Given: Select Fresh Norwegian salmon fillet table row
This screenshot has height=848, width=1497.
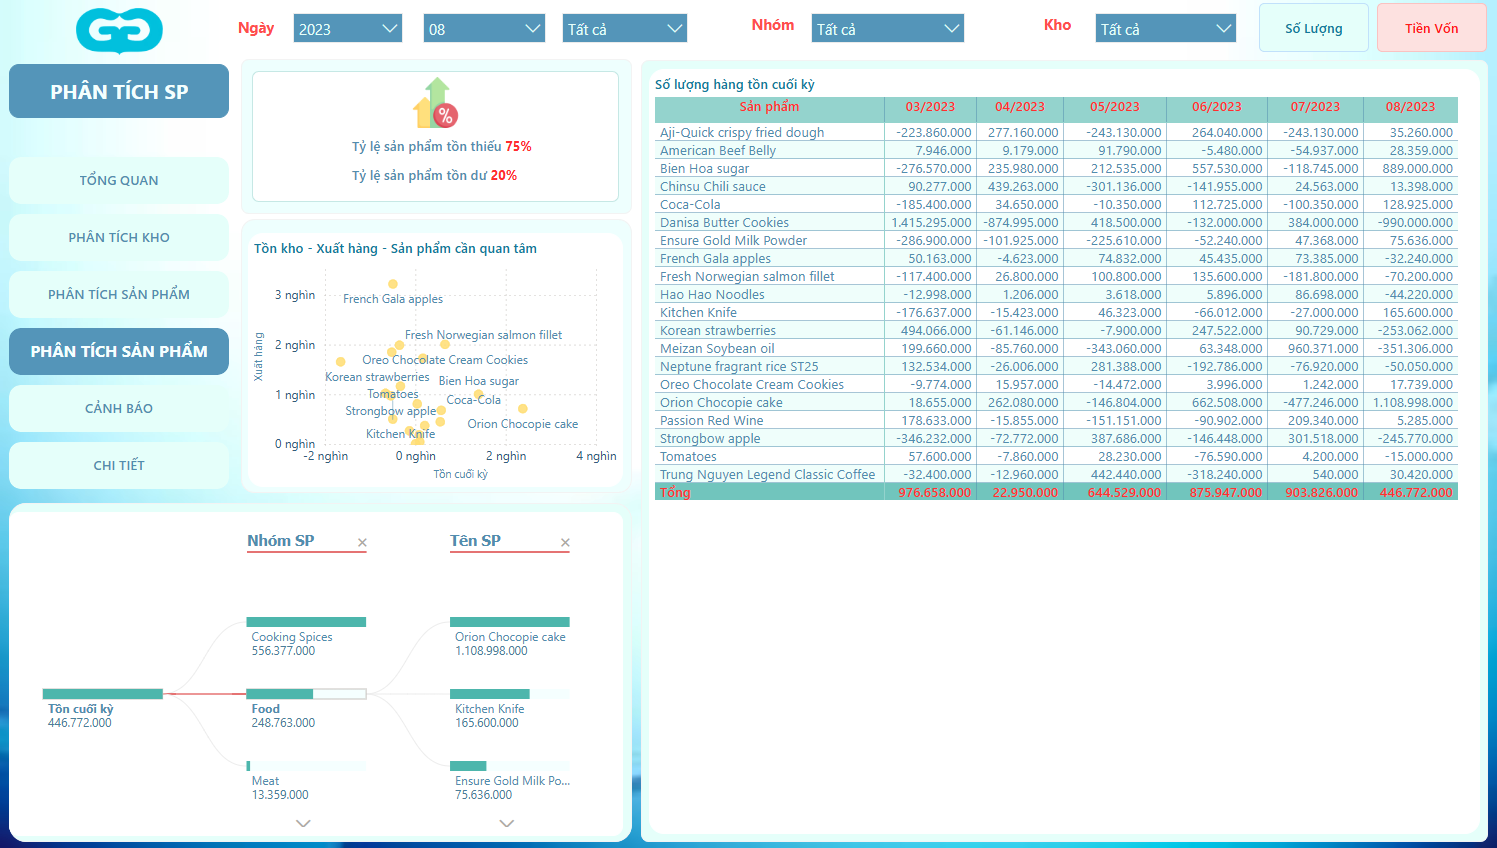Looking at the screenshot, I should click(x=1056, y=276).
